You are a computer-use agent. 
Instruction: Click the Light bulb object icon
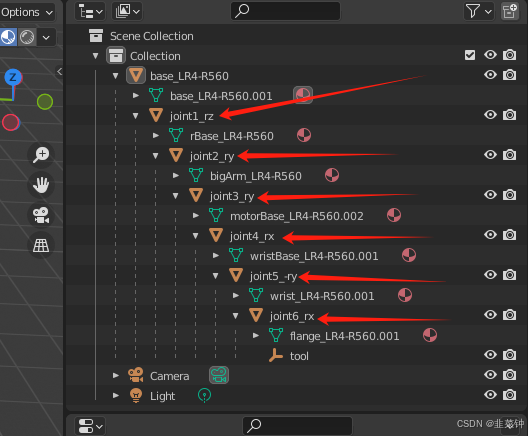coord(136,396)
